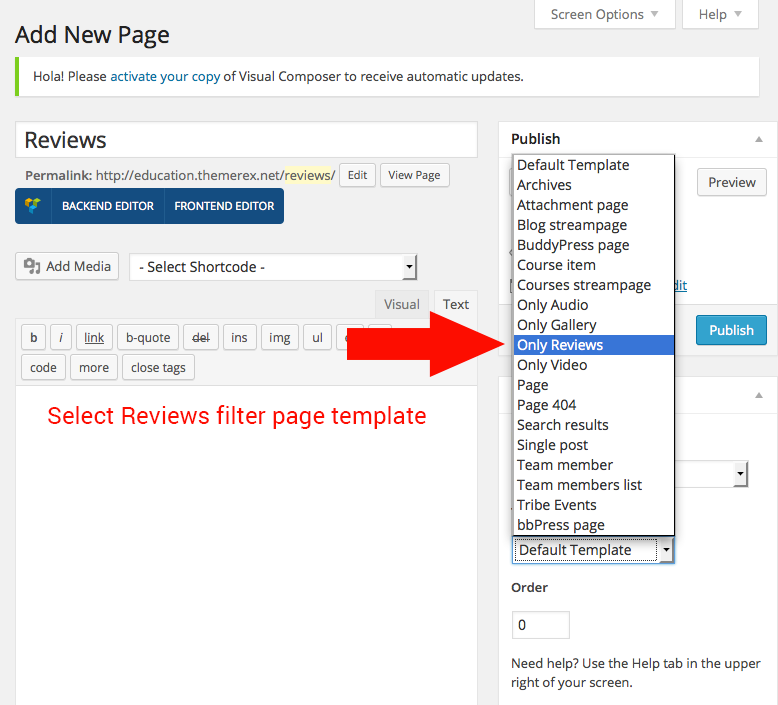Click the Visual Composer logo icon

[x=34, y=206]
